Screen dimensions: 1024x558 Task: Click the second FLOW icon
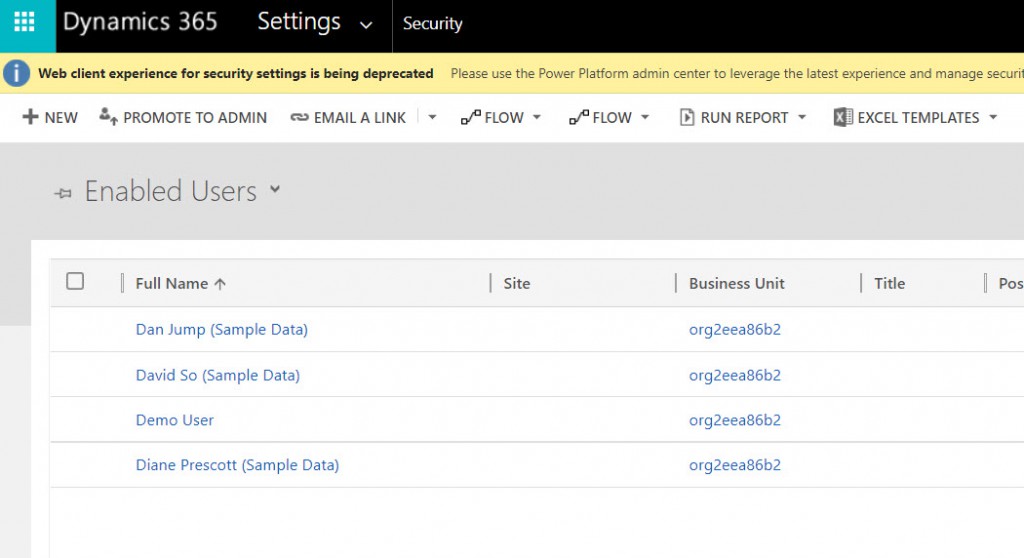pyautogui.click(x=579, y=117)
